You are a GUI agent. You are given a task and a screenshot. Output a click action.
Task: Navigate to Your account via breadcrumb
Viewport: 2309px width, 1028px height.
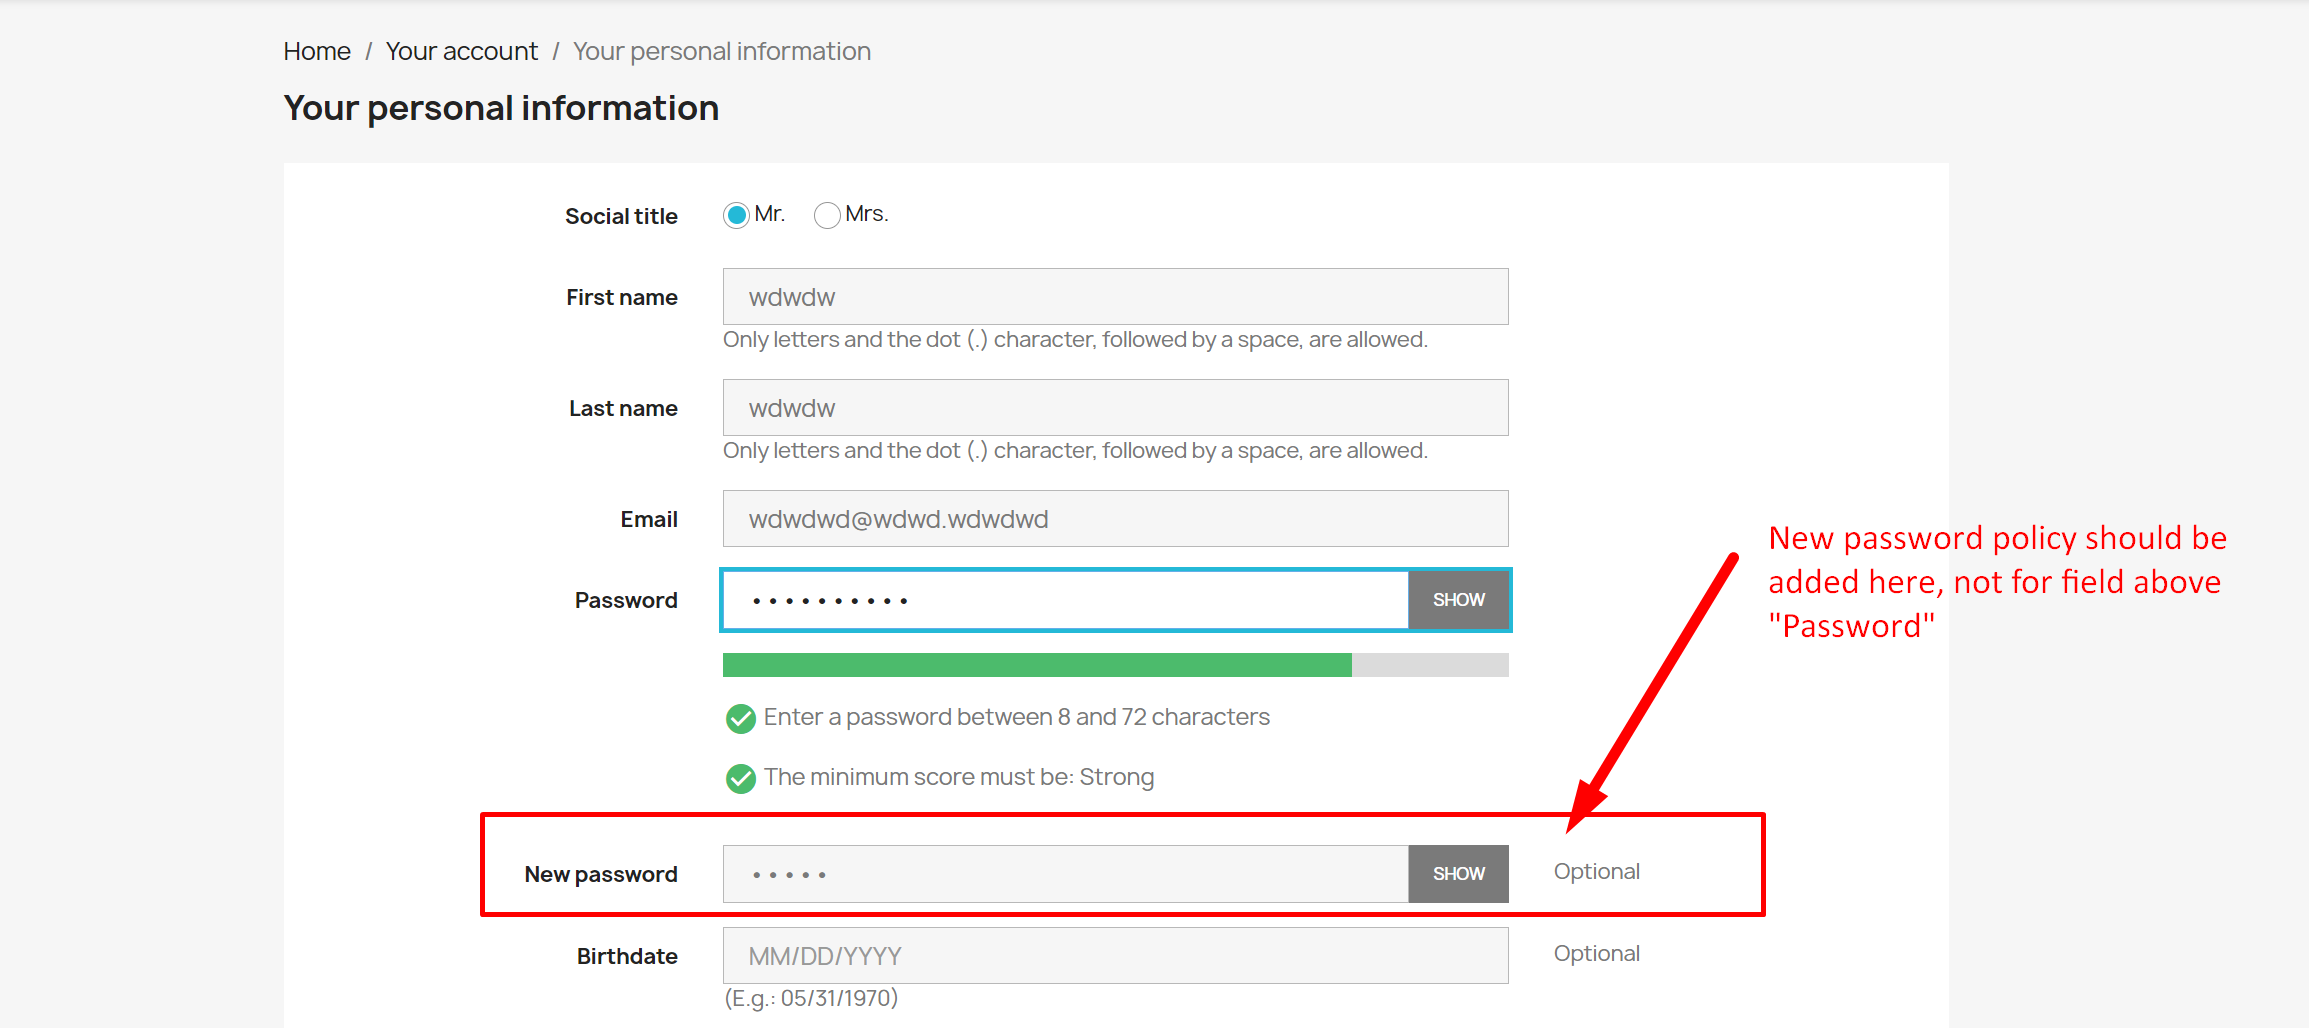[461, 51]
